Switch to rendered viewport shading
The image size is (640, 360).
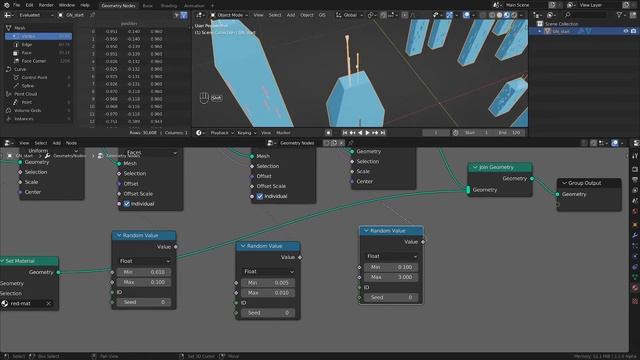click(x=514, y=15)
